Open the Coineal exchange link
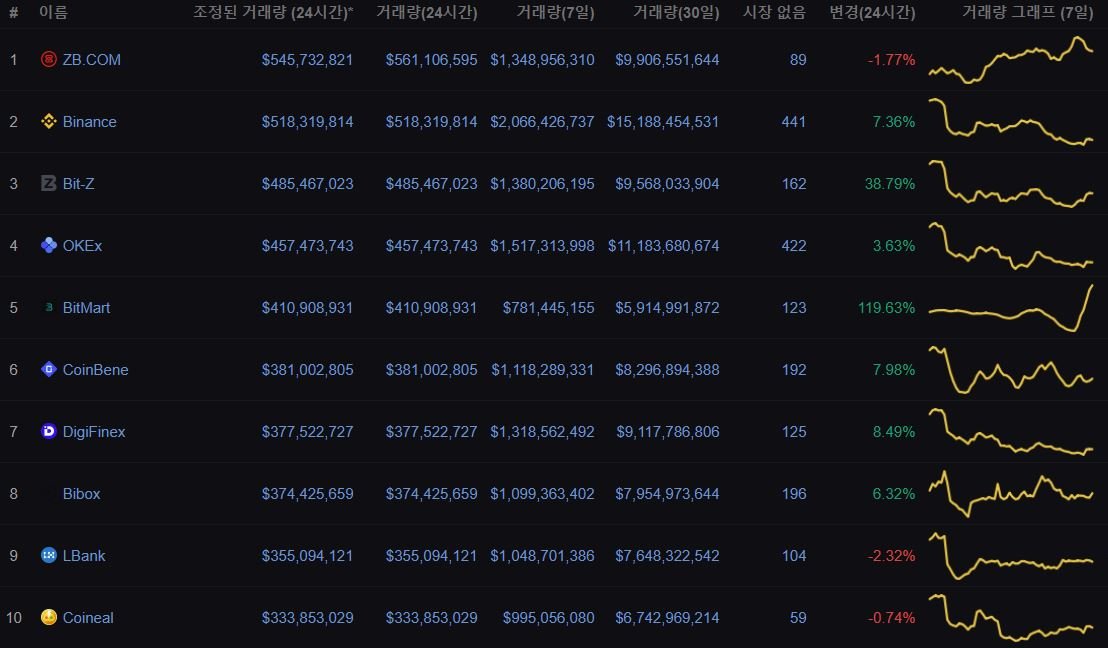The image size is (1108, 648). [x=88, y=618]
